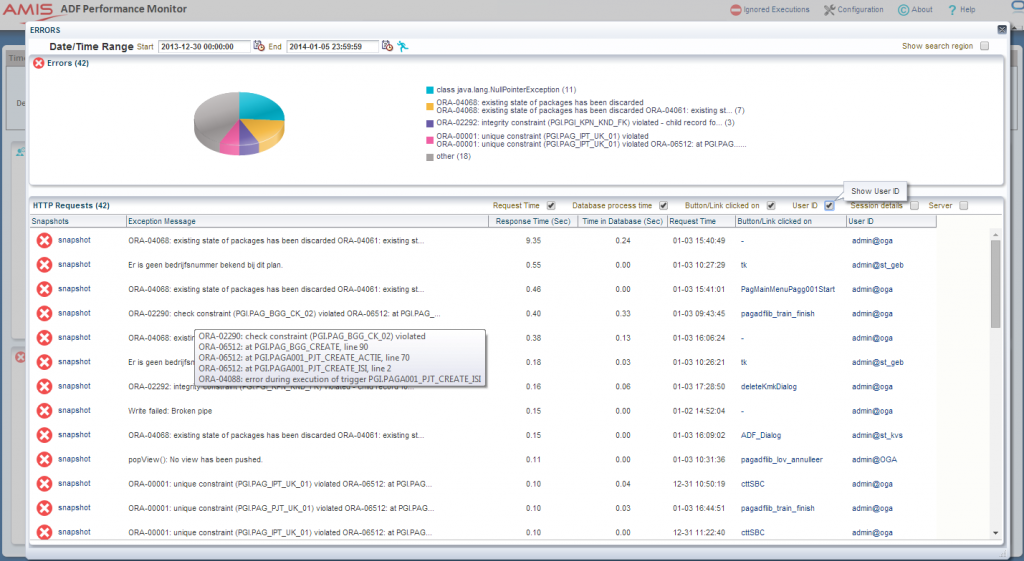The width and height of the screenshot is (1024, 561).
Task: Click error icon of 01-03 15:40:49 row
Action: [x=44, y=240]
